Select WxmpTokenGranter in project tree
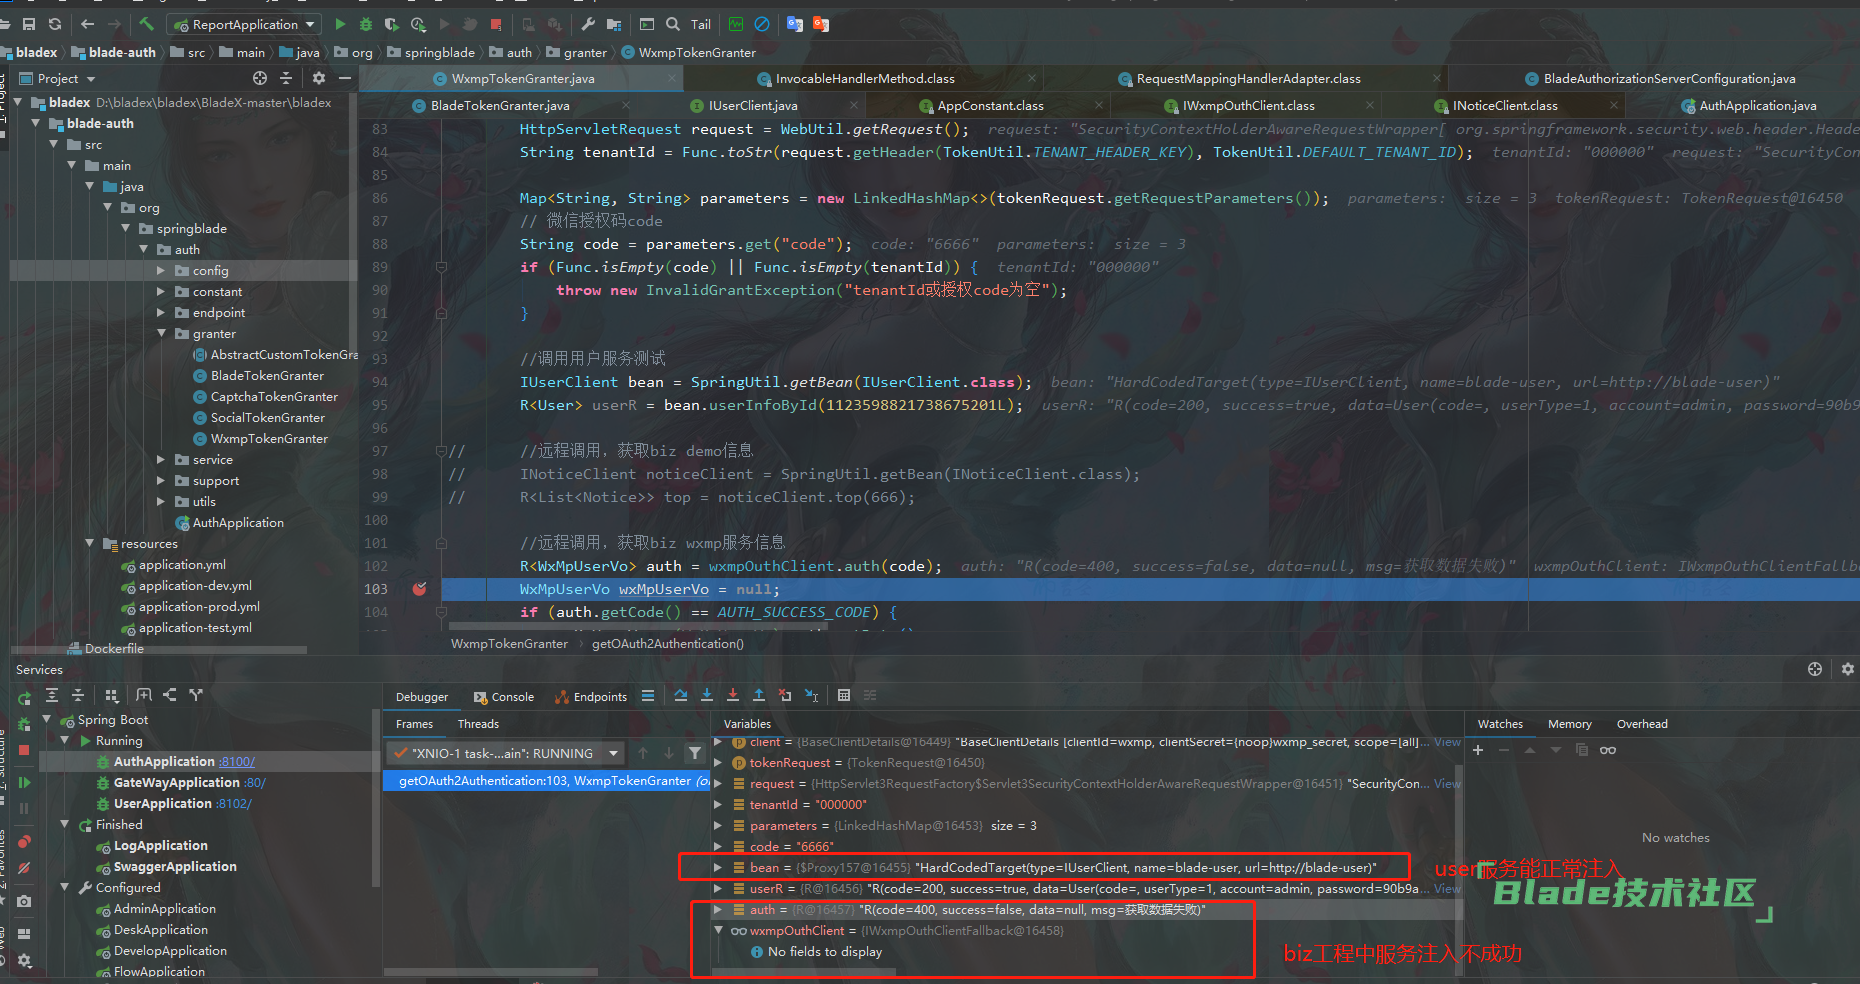The width and height of the screenshot is (1860, 984). tap(269, 439)
